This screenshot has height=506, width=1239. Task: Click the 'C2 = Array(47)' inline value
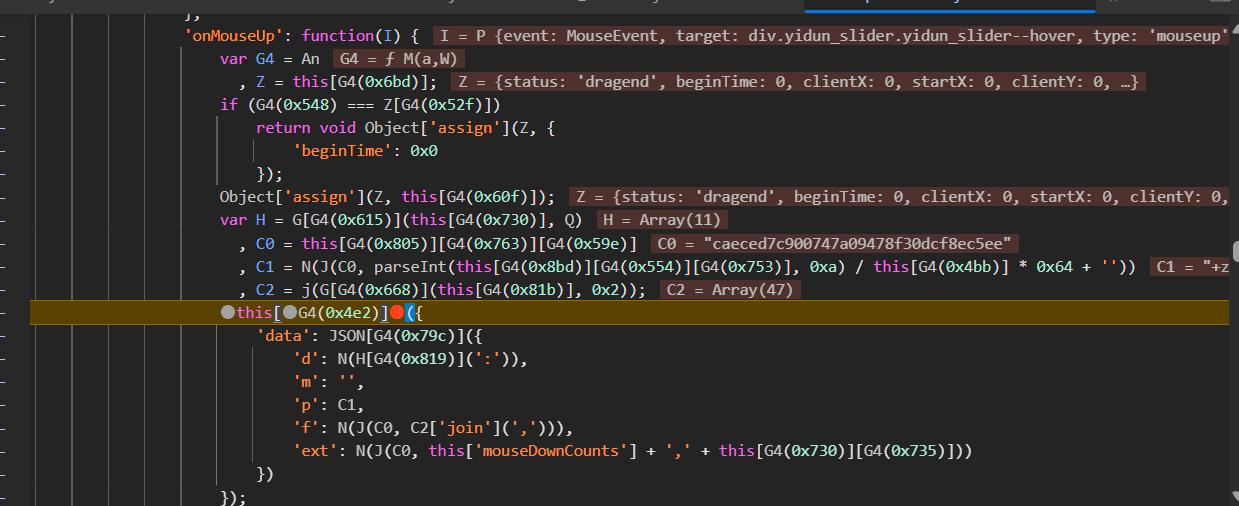[x=732, y=290]
